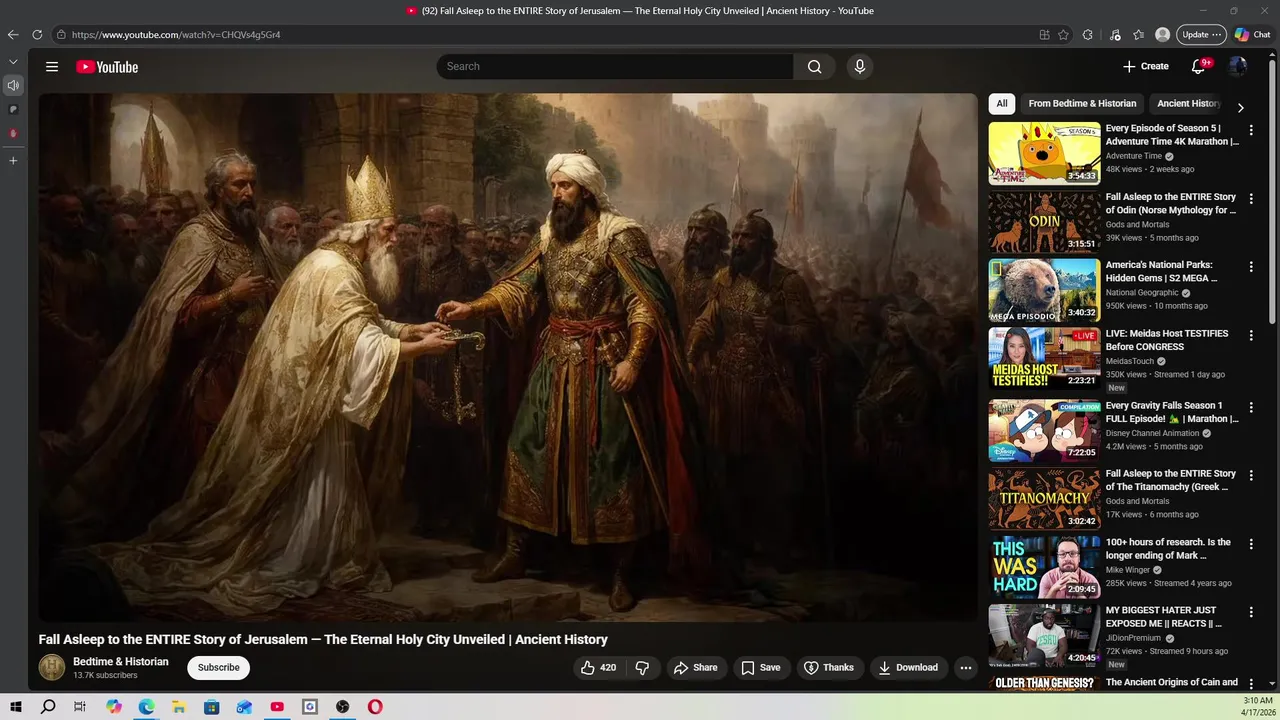Open the Copilot Chat button

[x=1253, y=34]
